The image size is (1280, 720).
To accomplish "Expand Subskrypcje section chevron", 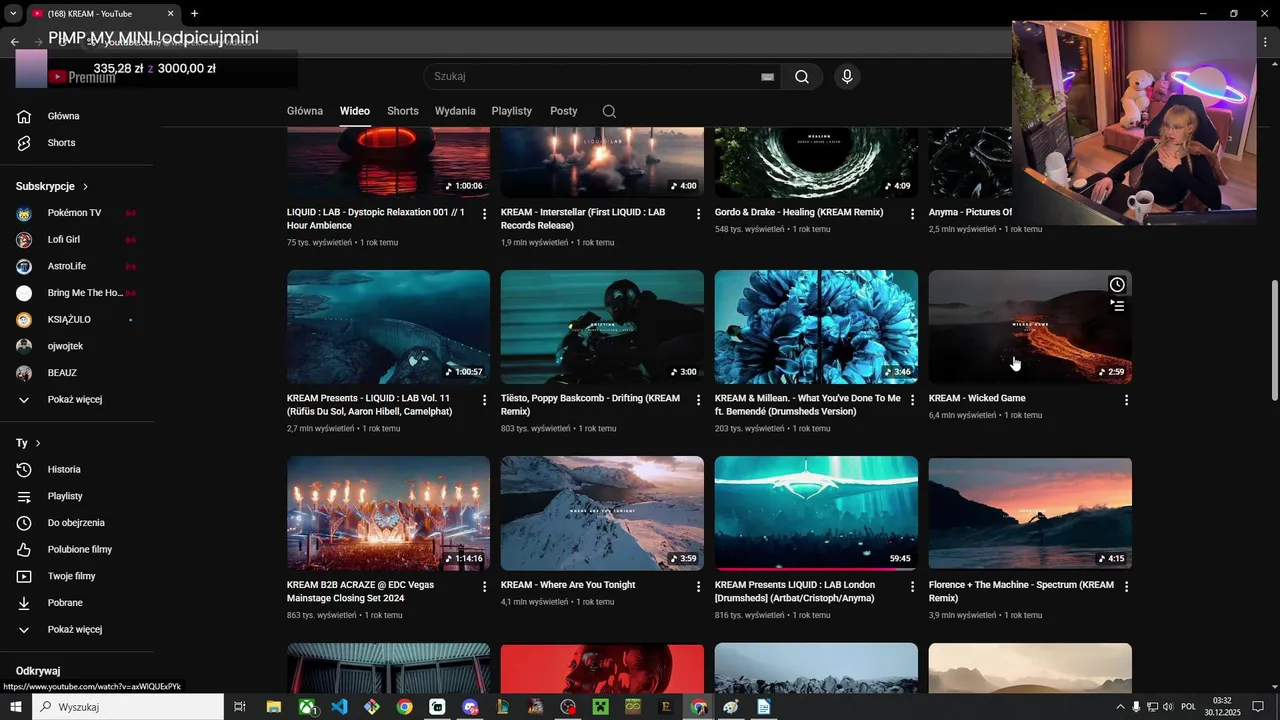I will pyautogui.click(x=85, y=187).
